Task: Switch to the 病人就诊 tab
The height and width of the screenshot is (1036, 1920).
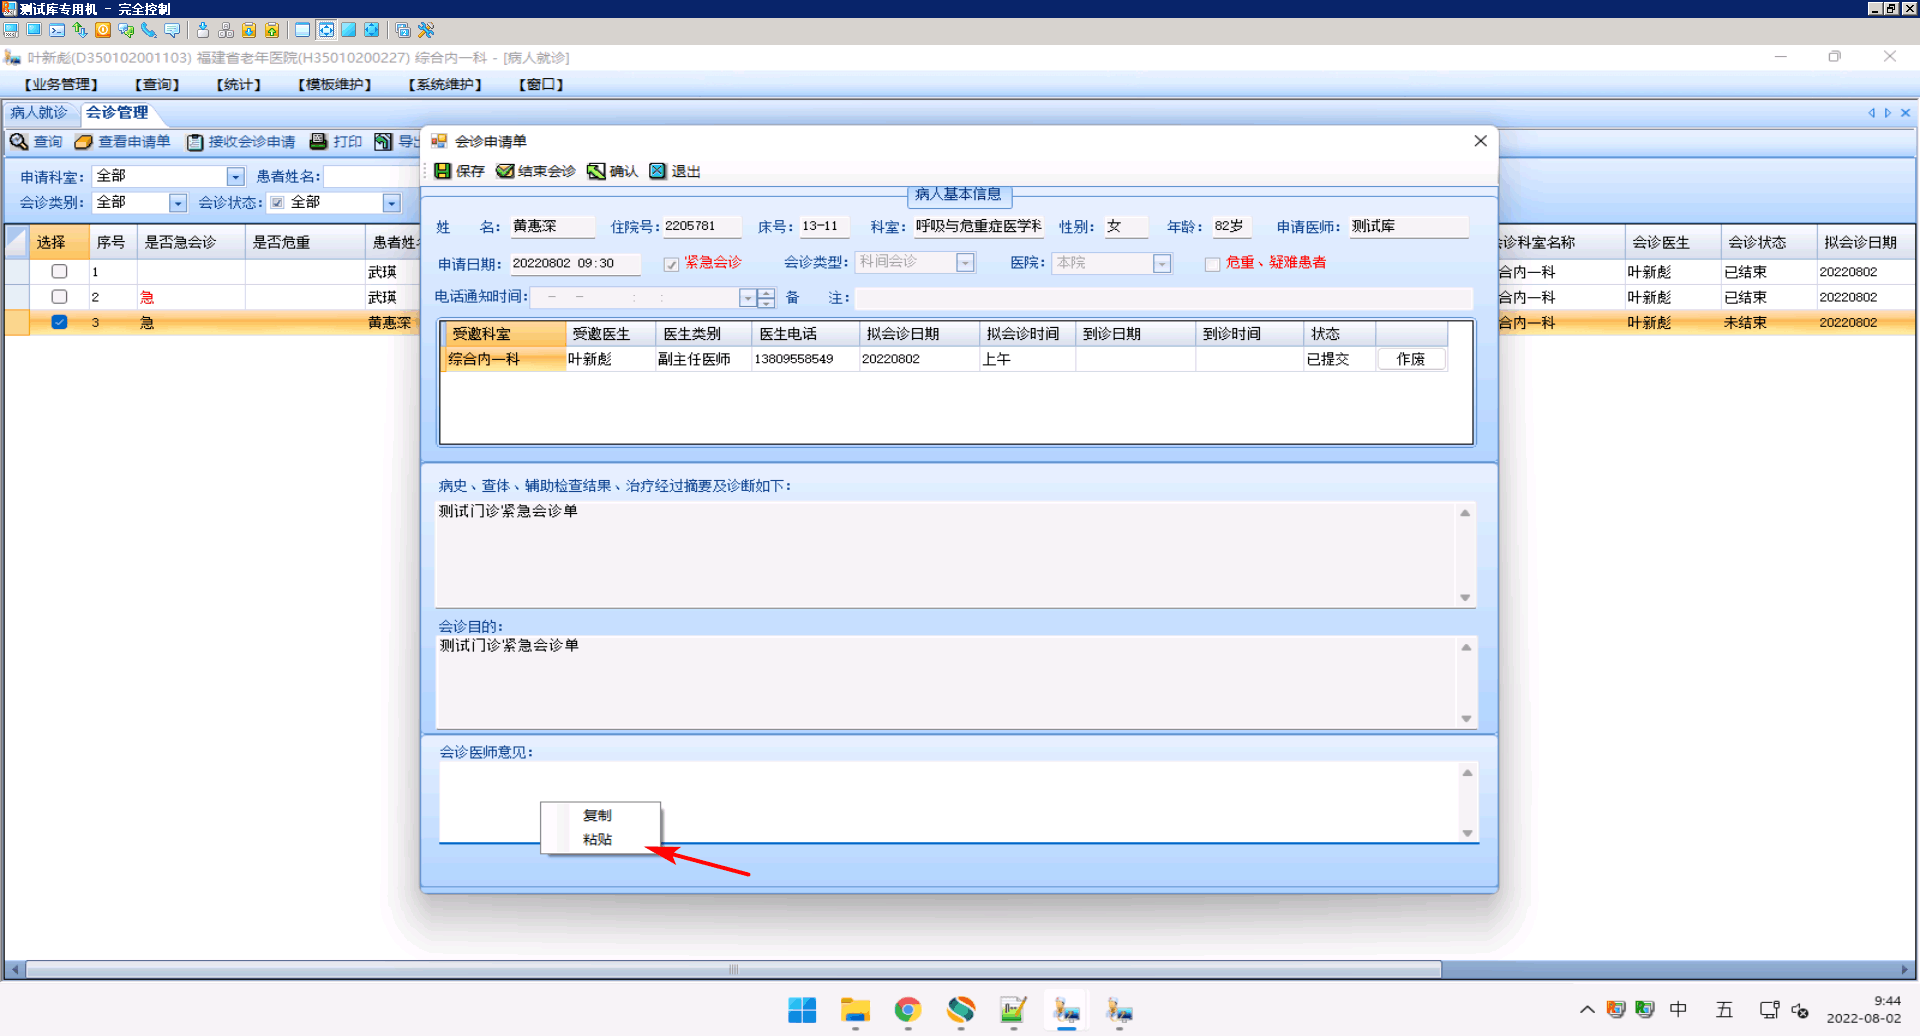Action: click(39, 113)
